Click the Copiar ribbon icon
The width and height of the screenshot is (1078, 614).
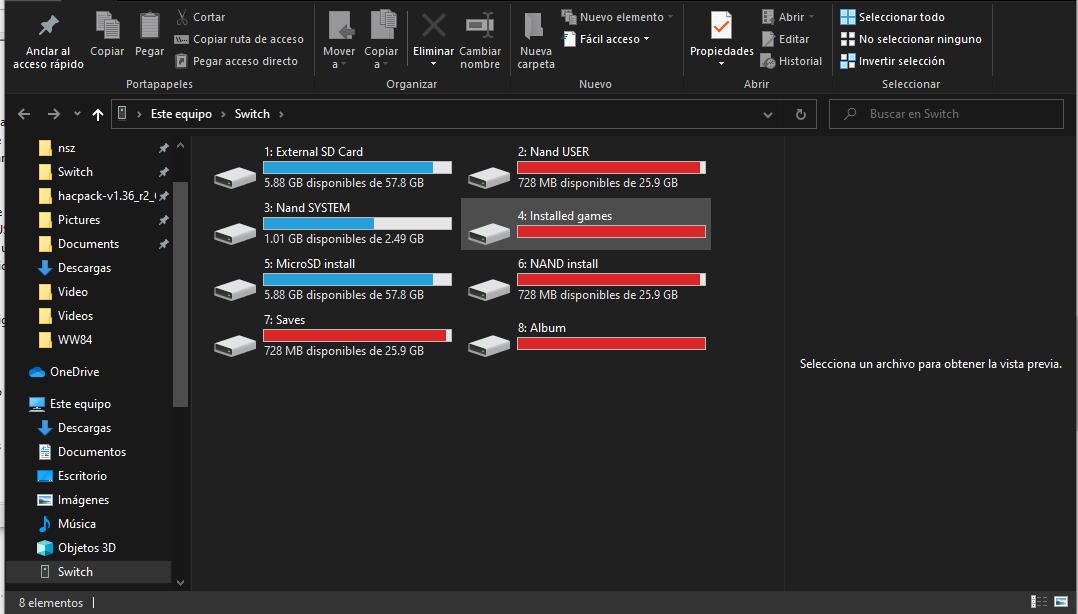coord(107,26)
